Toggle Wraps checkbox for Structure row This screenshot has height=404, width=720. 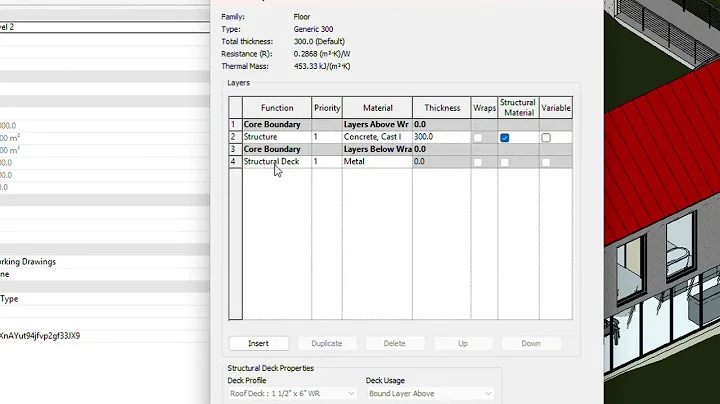(478, 137)
